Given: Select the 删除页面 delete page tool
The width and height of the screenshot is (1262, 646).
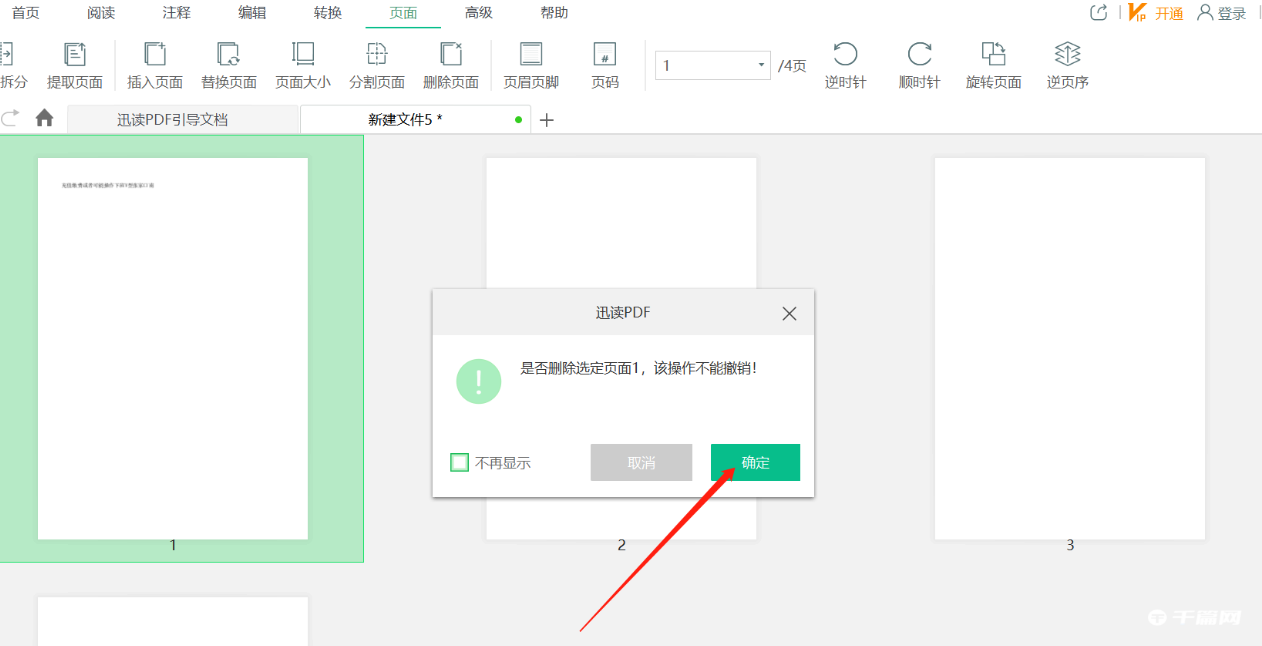Looking at the screenshot, I should (451, 63).
